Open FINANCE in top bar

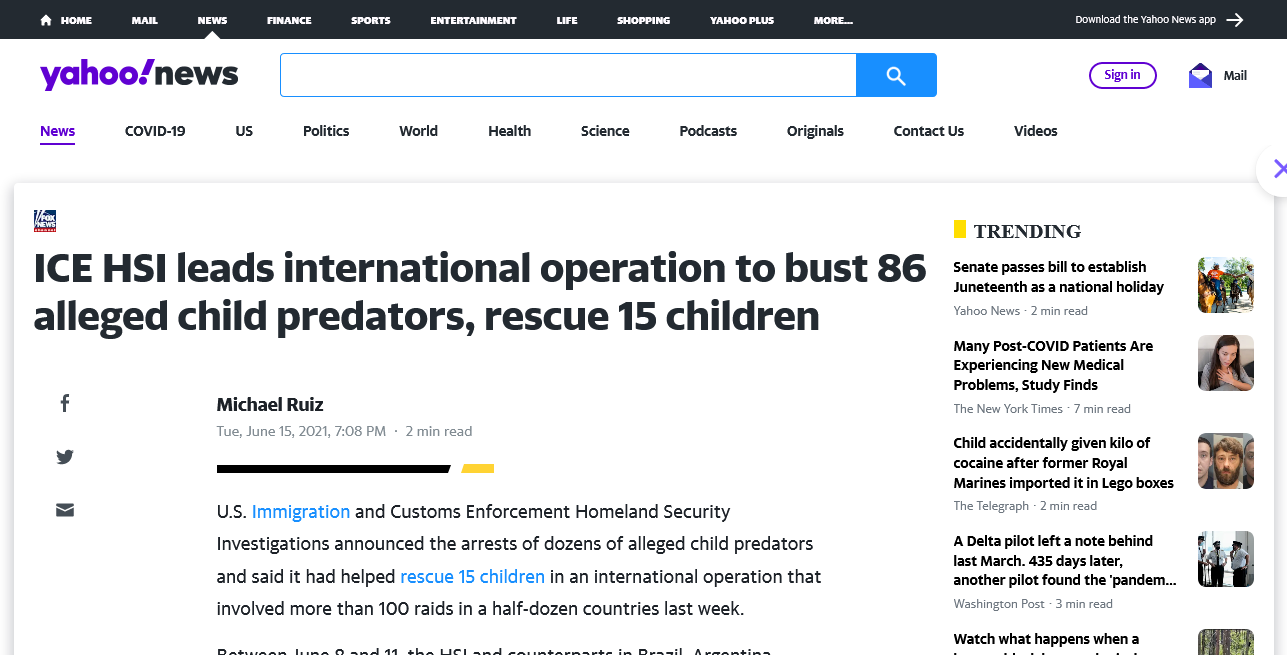click(289, 20)
